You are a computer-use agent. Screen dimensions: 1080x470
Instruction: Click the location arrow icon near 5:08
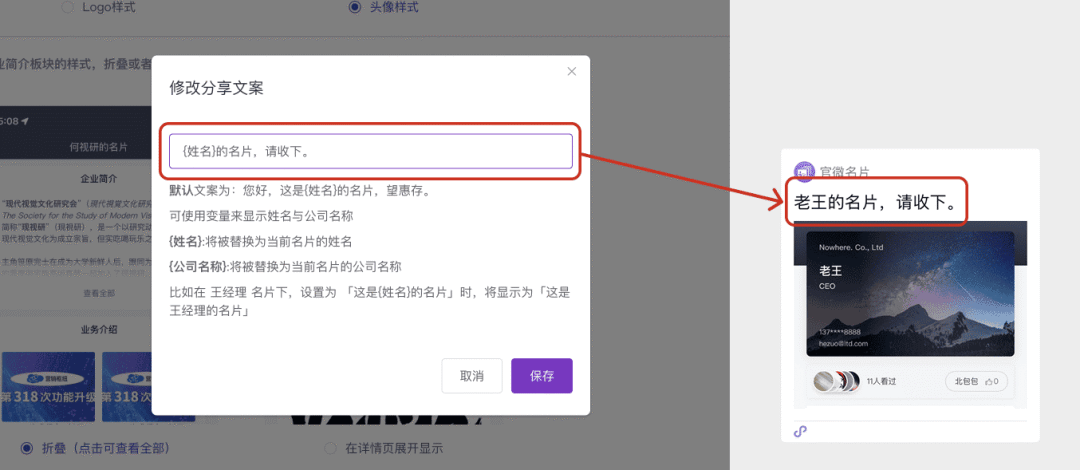pyautogui.click(x=25, y=121)
